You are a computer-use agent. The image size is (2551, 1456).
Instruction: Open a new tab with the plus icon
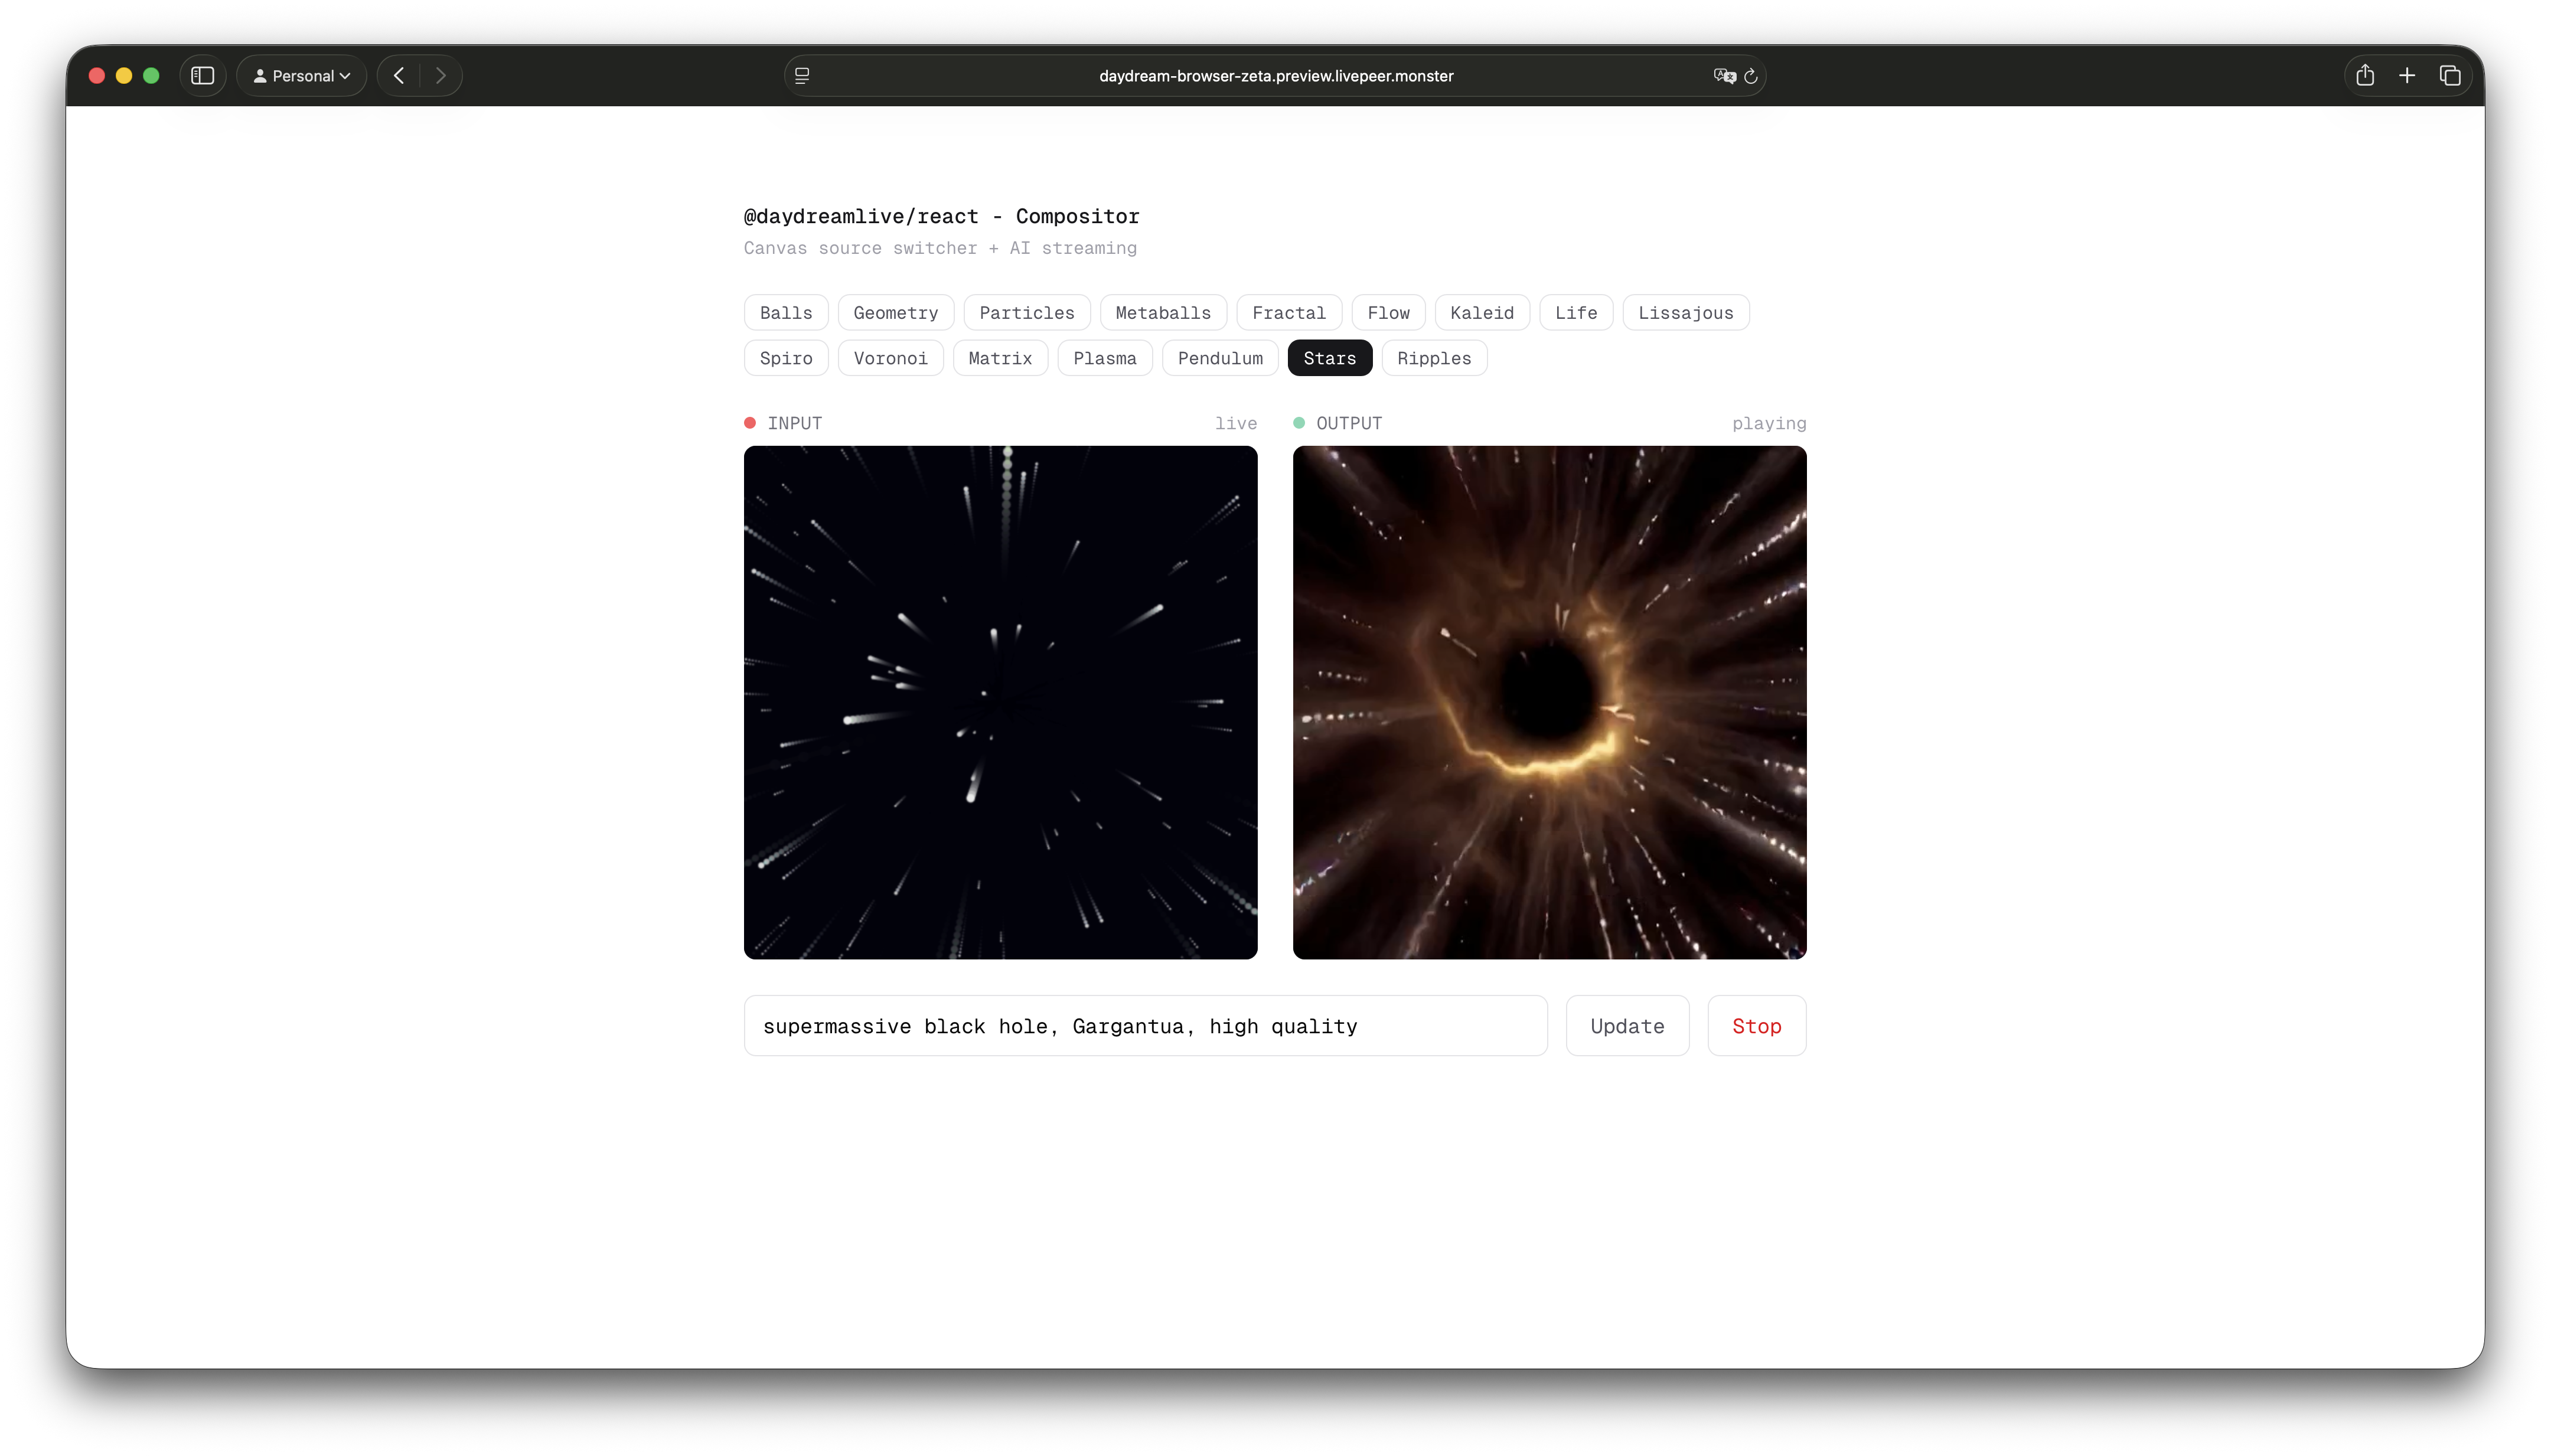[x=2406, y=75]
